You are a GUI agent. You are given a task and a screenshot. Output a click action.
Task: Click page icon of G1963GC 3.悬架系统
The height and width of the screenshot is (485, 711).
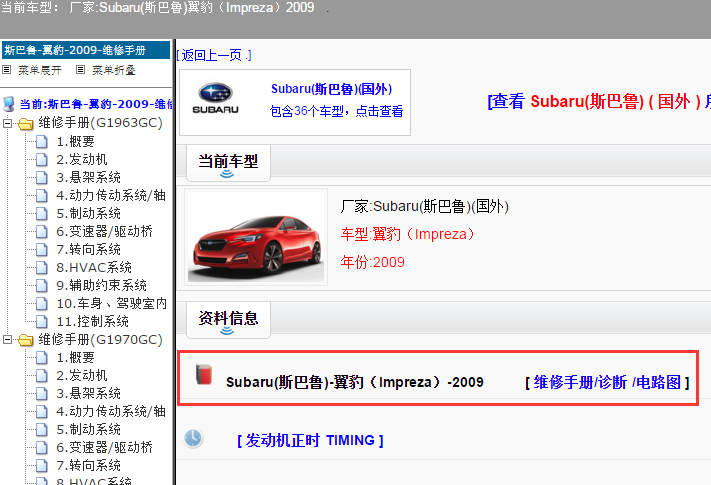(x=42, y=177)
